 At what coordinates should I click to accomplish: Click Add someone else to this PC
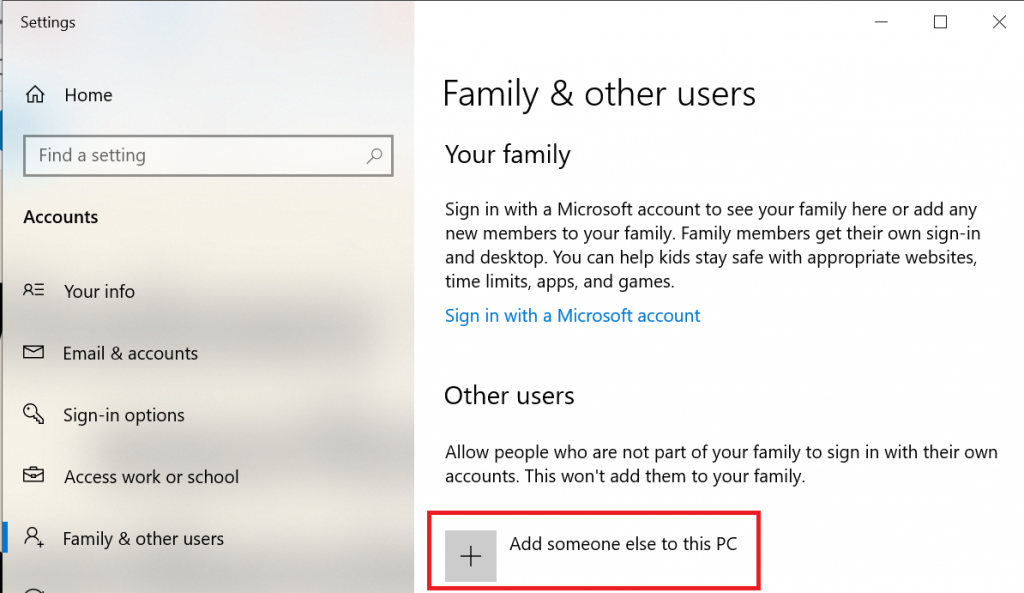pos(594,552)
